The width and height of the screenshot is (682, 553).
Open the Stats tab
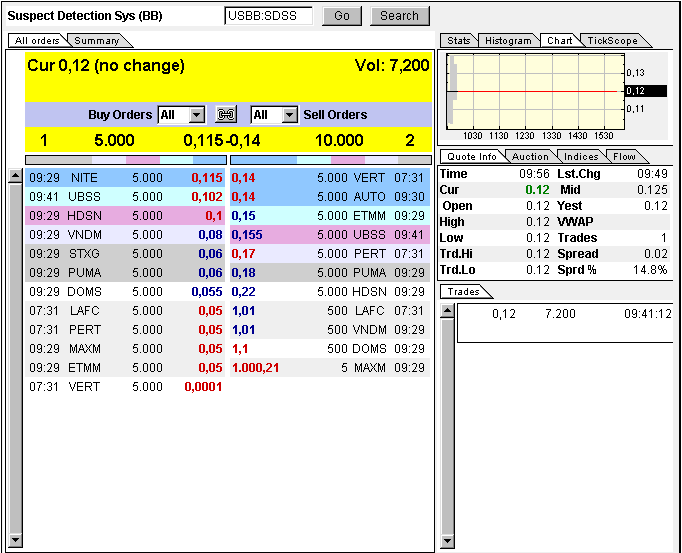point(459,41)
